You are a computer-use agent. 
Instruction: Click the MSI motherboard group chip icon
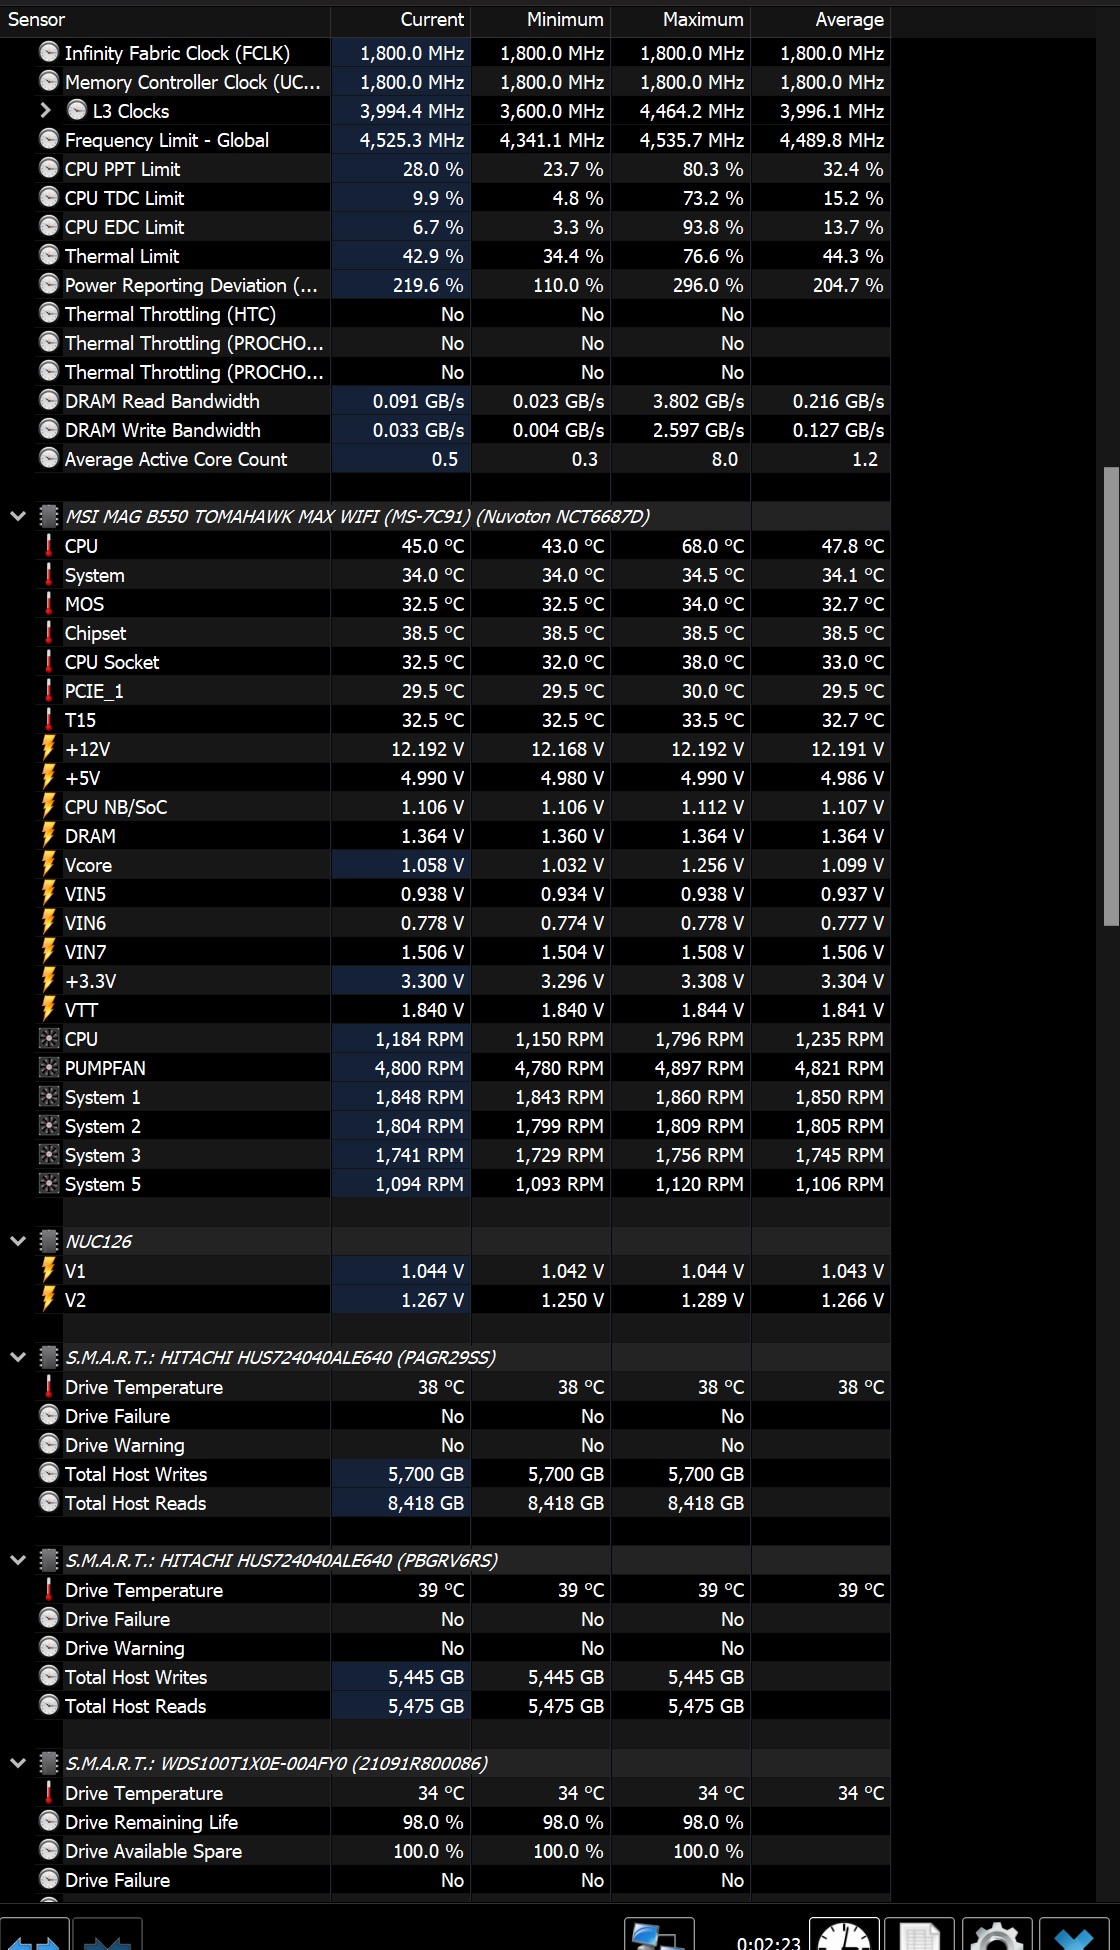(49, 516)
